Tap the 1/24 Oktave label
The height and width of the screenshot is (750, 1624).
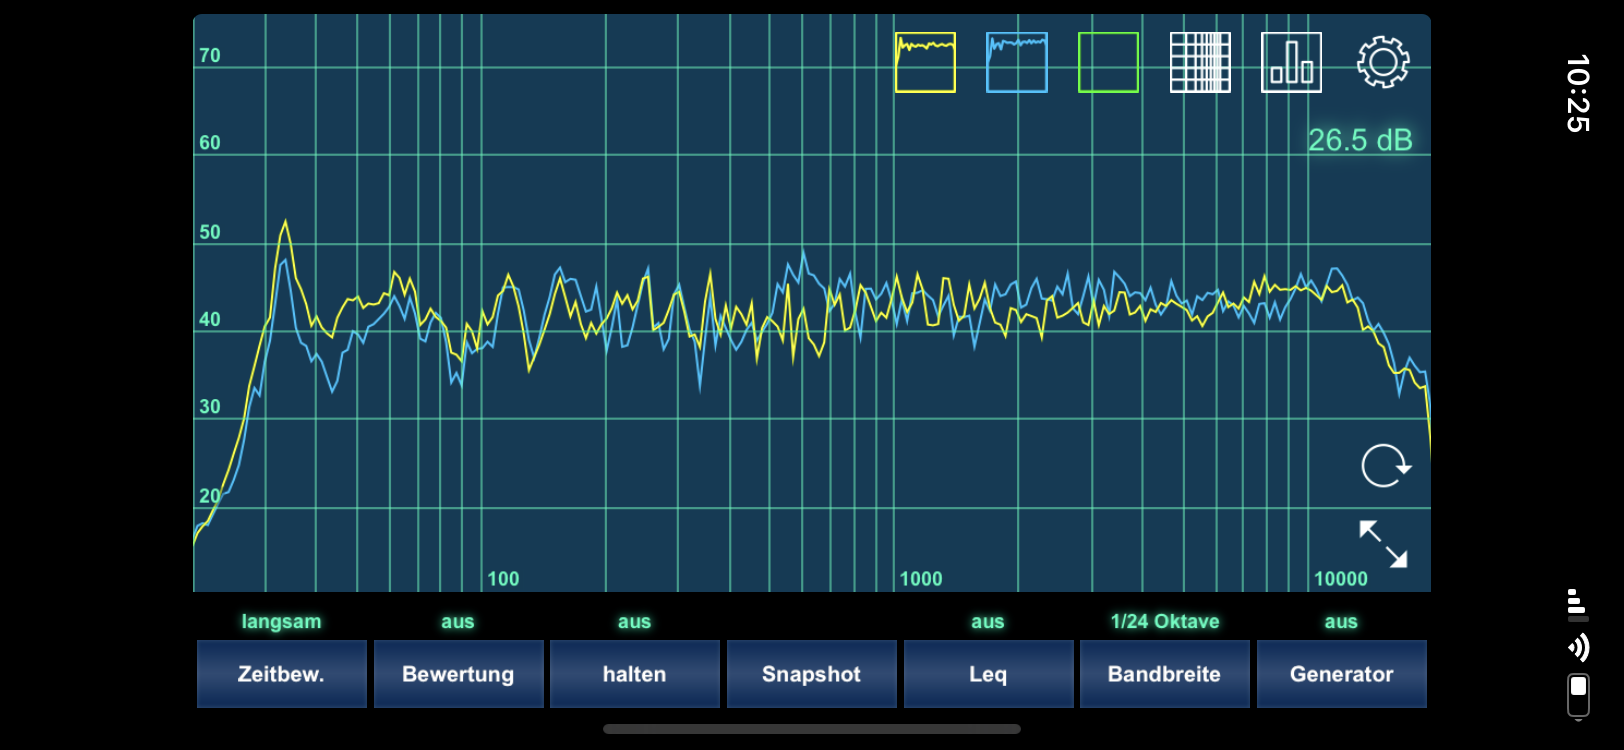click(x=1164, y=621)
